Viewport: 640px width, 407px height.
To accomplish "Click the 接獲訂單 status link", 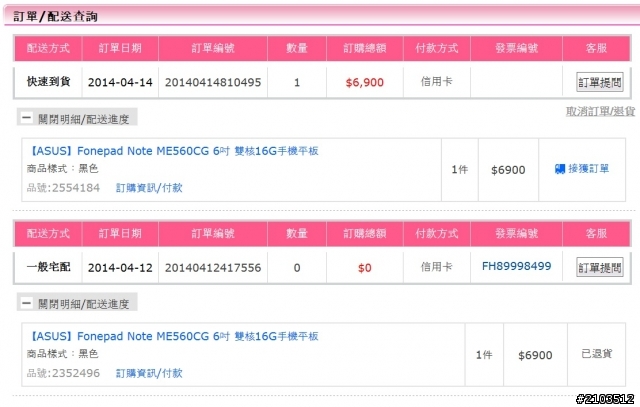I will tap(589, 169).
